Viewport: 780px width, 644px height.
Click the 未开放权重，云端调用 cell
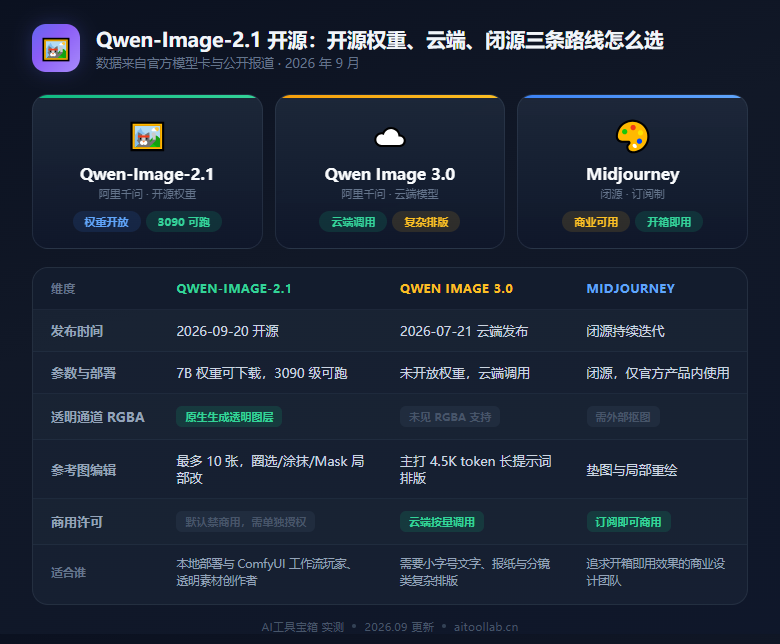[465, 372]
